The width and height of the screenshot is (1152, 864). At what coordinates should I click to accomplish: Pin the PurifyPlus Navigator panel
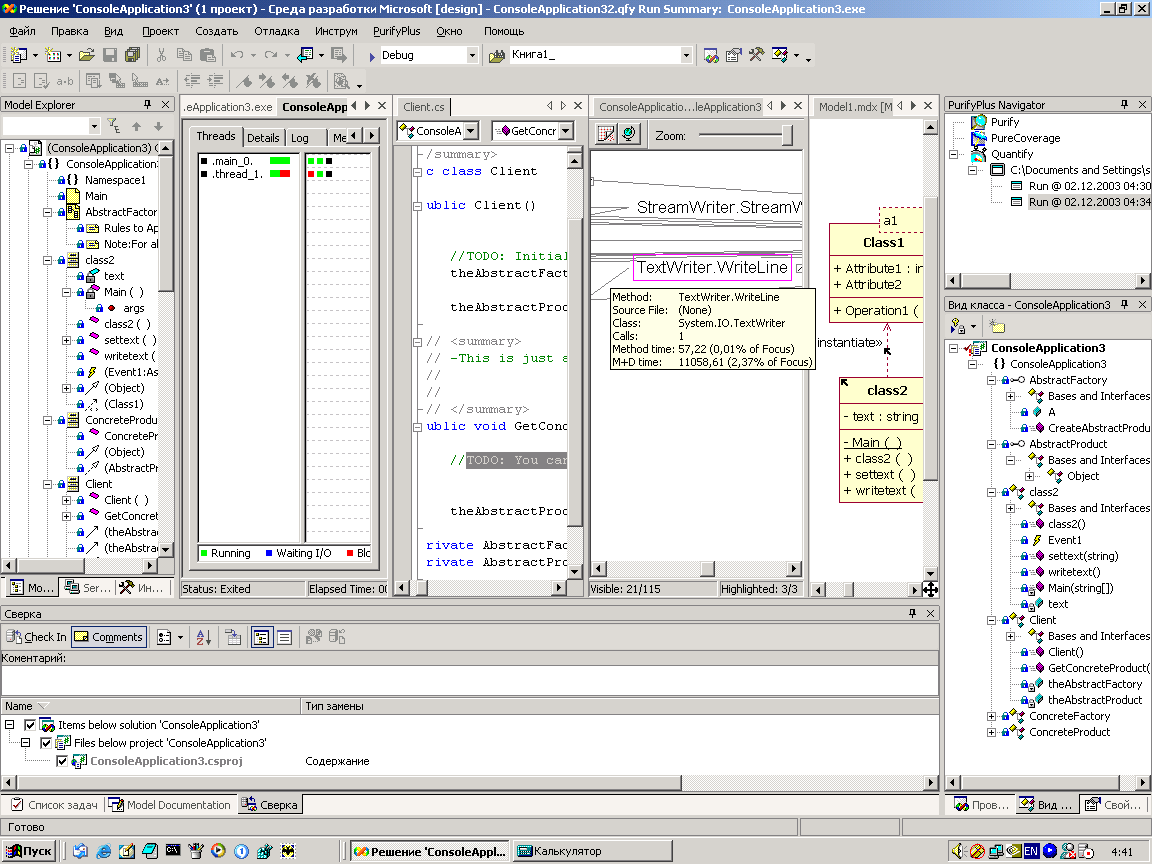(1124, 104)
